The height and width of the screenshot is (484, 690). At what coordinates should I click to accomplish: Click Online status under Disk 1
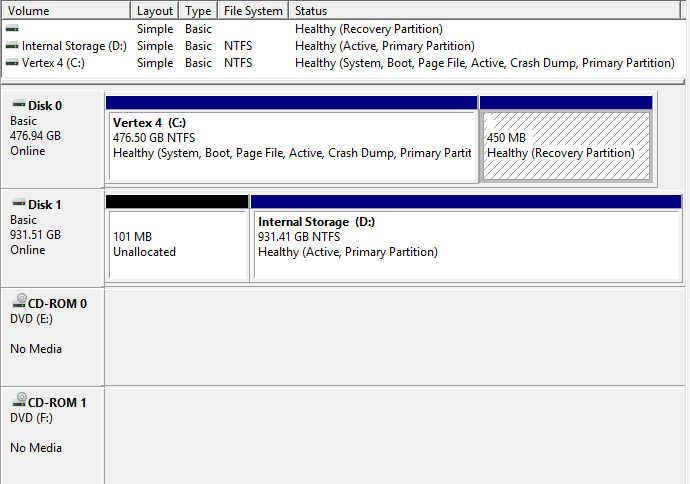(x=28, y=250)
